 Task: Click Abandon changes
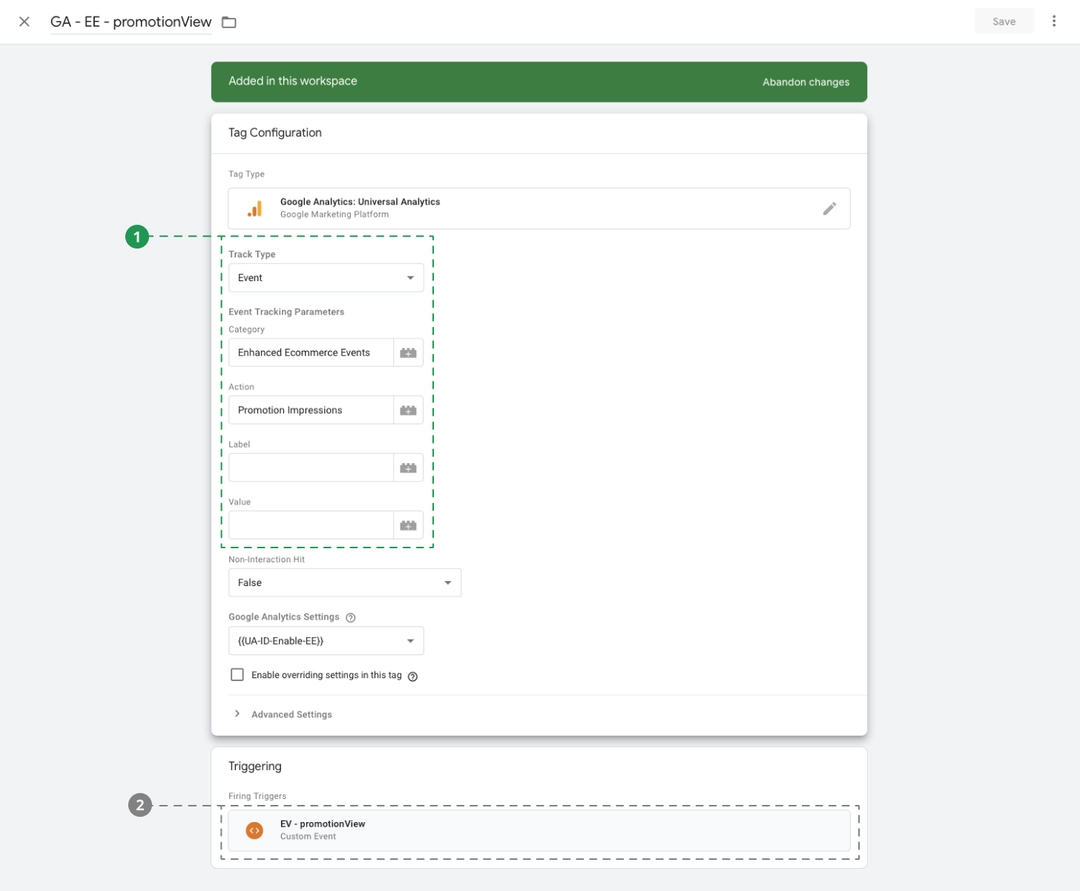tap(805, 82)
